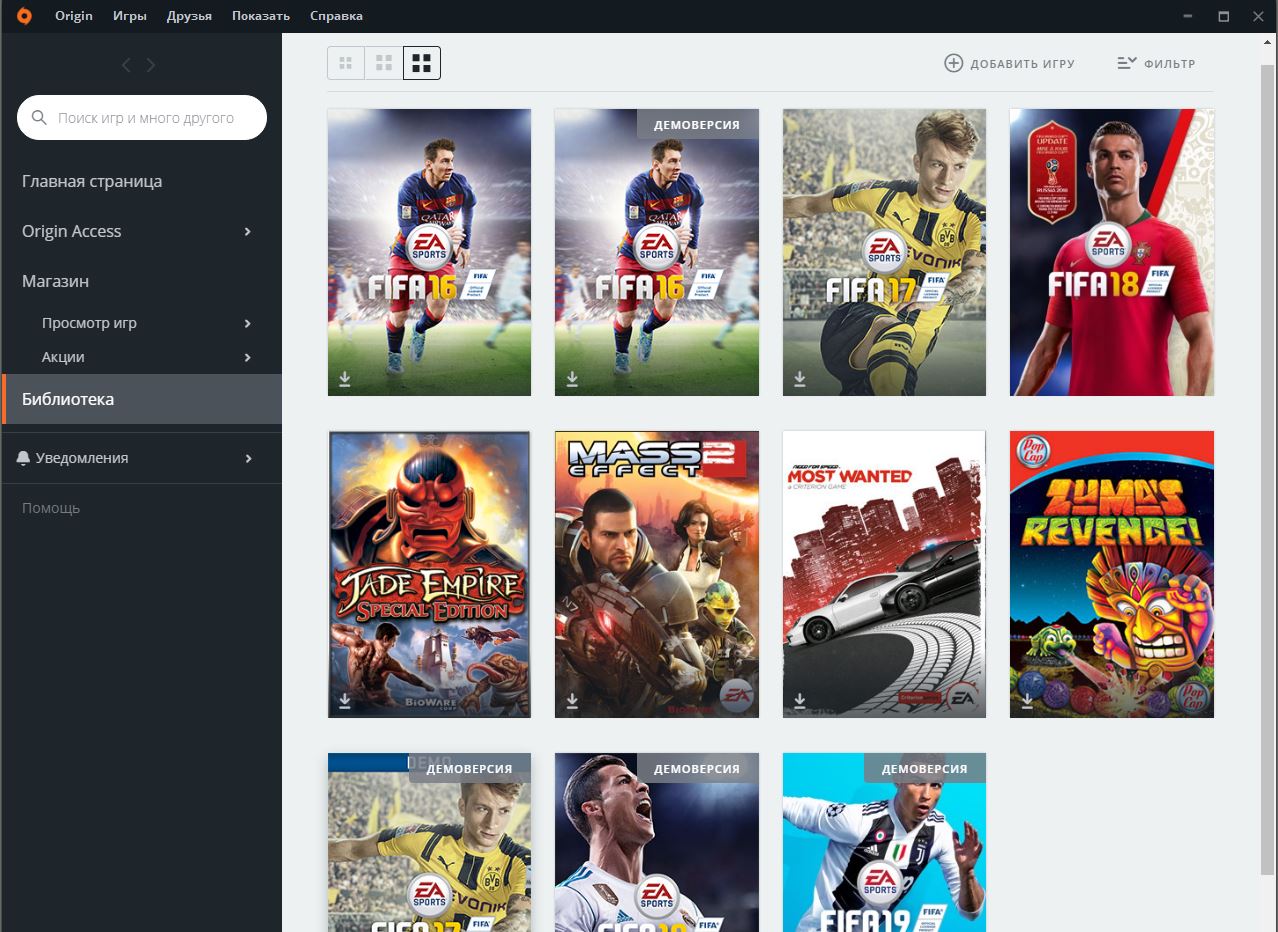Image resolution: width=1278 pixels, height=932 pixels.
Task: Close the Origin window
Action: click(1258, 16)
